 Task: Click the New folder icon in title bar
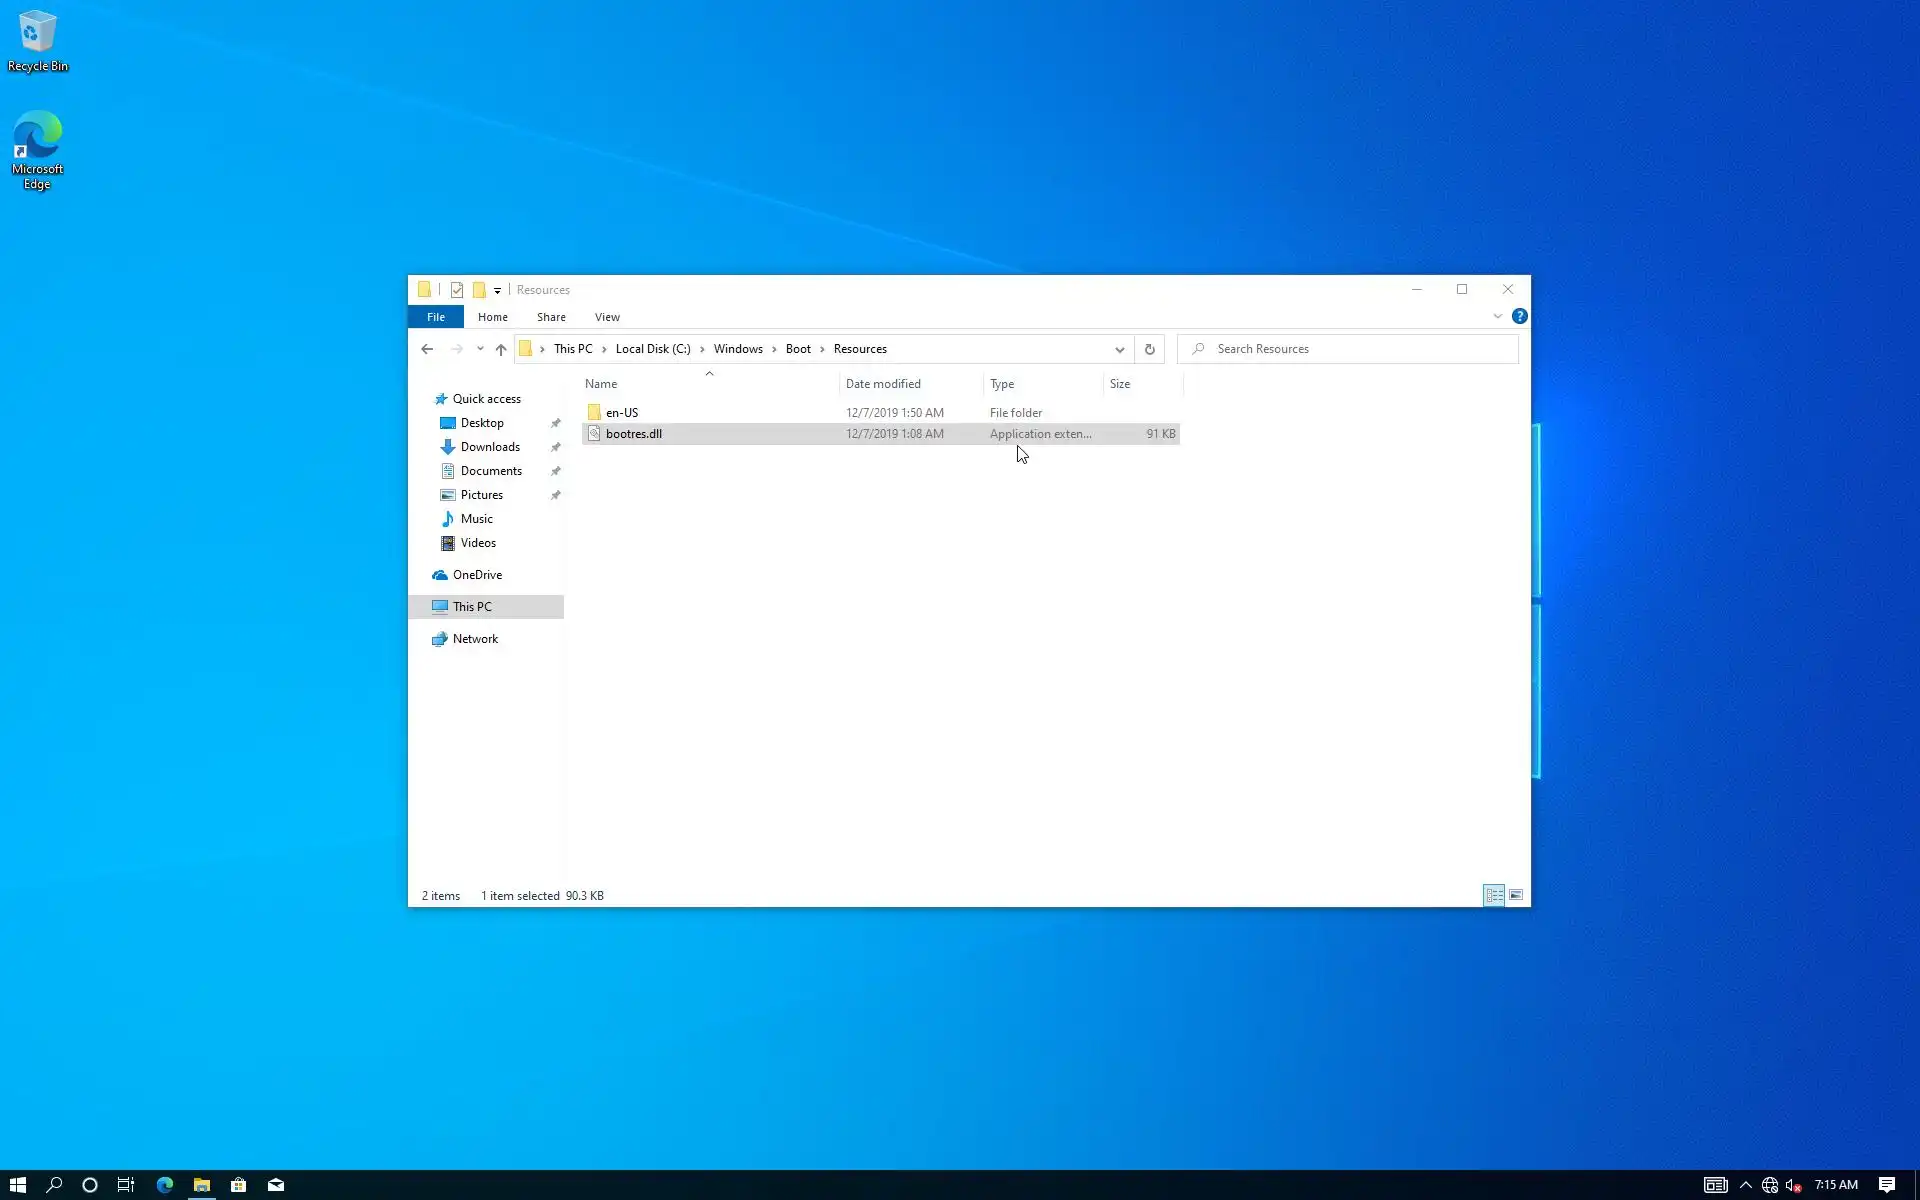tap(479, 290)
